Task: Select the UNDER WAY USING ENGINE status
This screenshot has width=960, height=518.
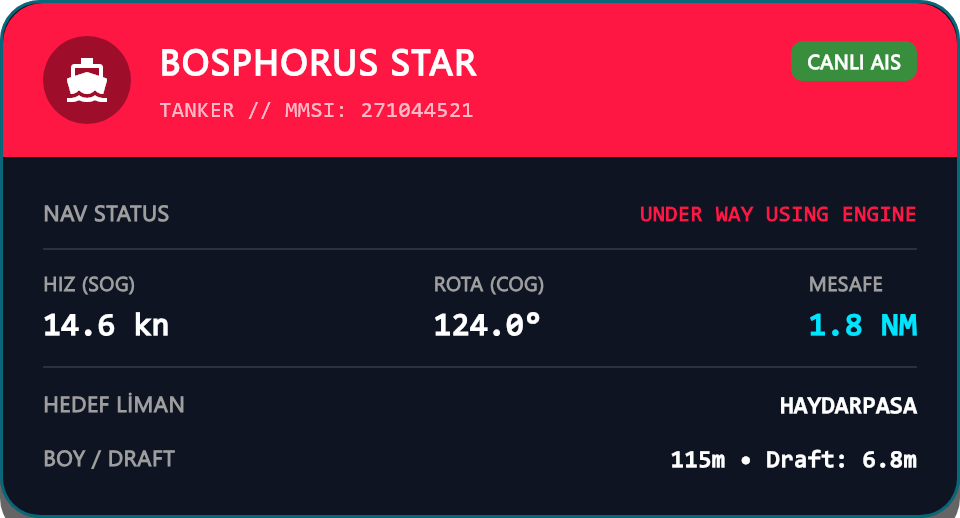Action: tap(778, 214)
